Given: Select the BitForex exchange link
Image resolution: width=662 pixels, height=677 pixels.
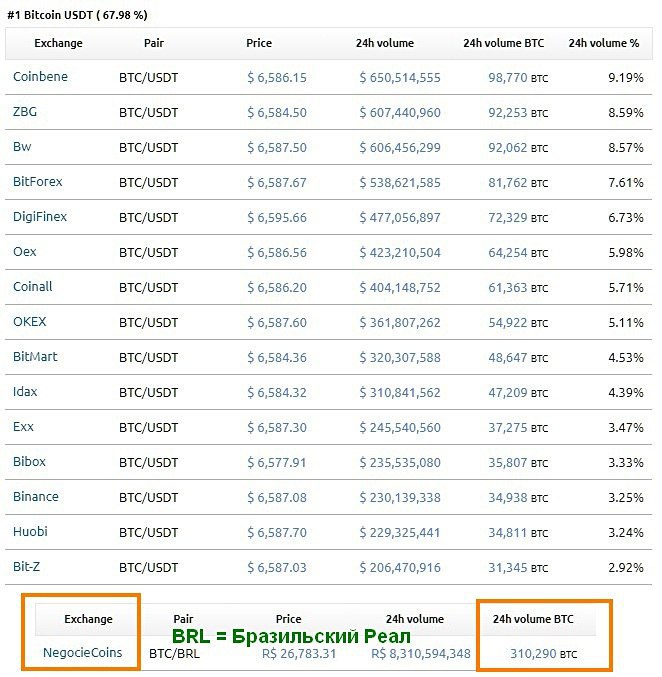Looking at the screenshot, I should click(38, 182).
